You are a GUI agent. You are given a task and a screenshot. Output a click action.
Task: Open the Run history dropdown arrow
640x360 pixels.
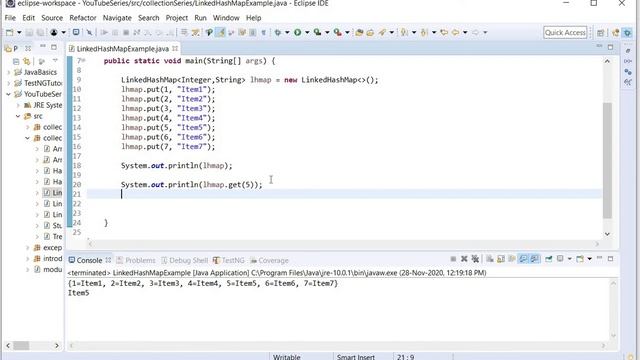click(307, 32)
